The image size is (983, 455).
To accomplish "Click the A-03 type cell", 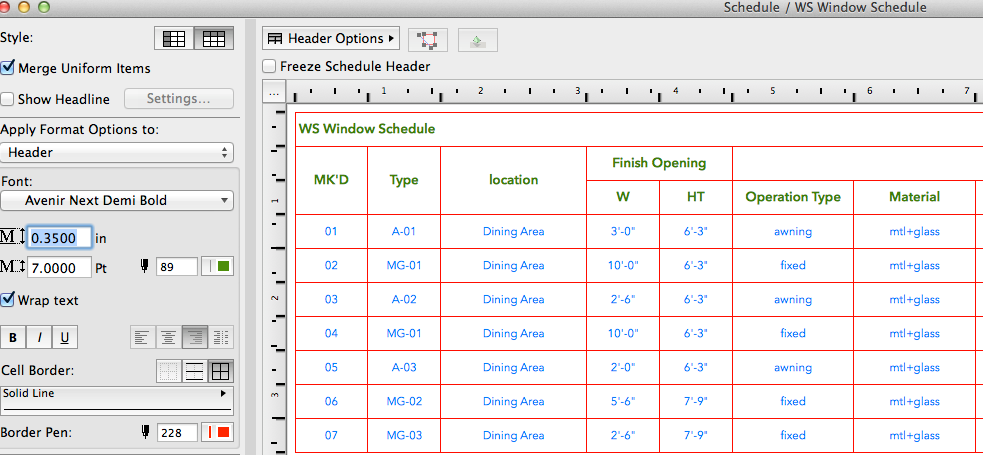I will tap(404, 367).
